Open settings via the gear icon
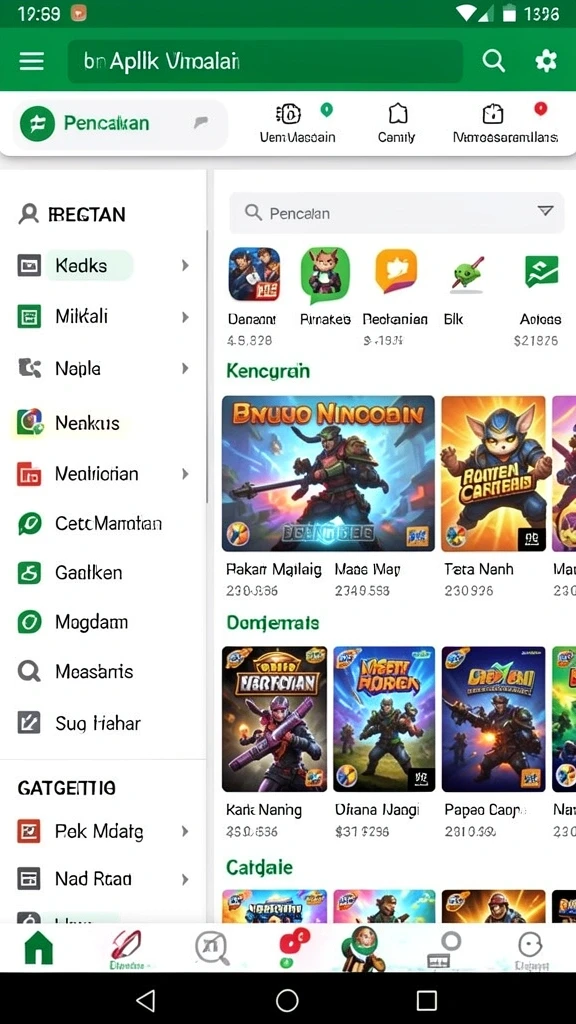576x1024 pixels. point(546,61)
